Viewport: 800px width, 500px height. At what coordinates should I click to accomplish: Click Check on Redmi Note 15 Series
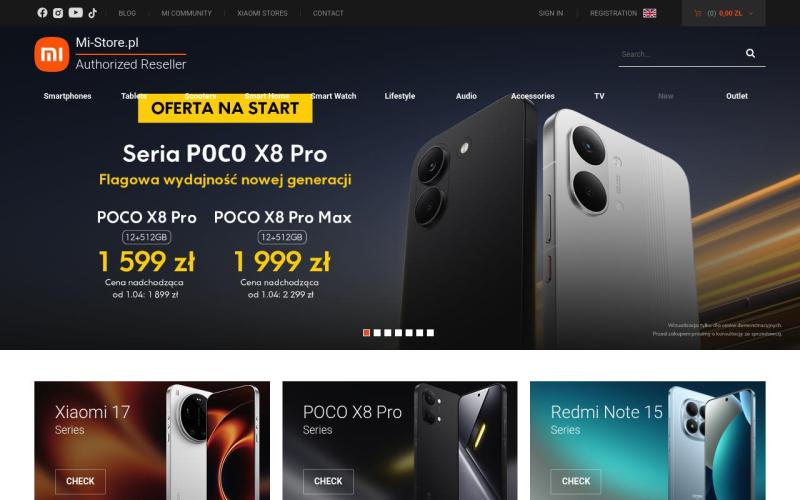[x=576, y=481]
